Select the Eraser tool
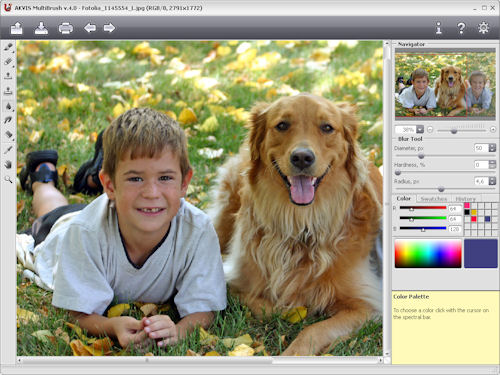500x375 pixels. point(8,134)
